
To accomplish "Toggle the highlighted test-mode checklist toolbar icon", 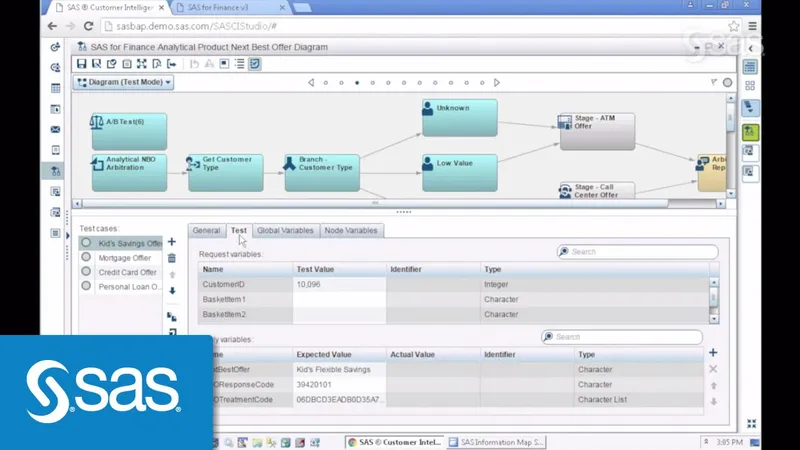I will [x=255, y=64].
